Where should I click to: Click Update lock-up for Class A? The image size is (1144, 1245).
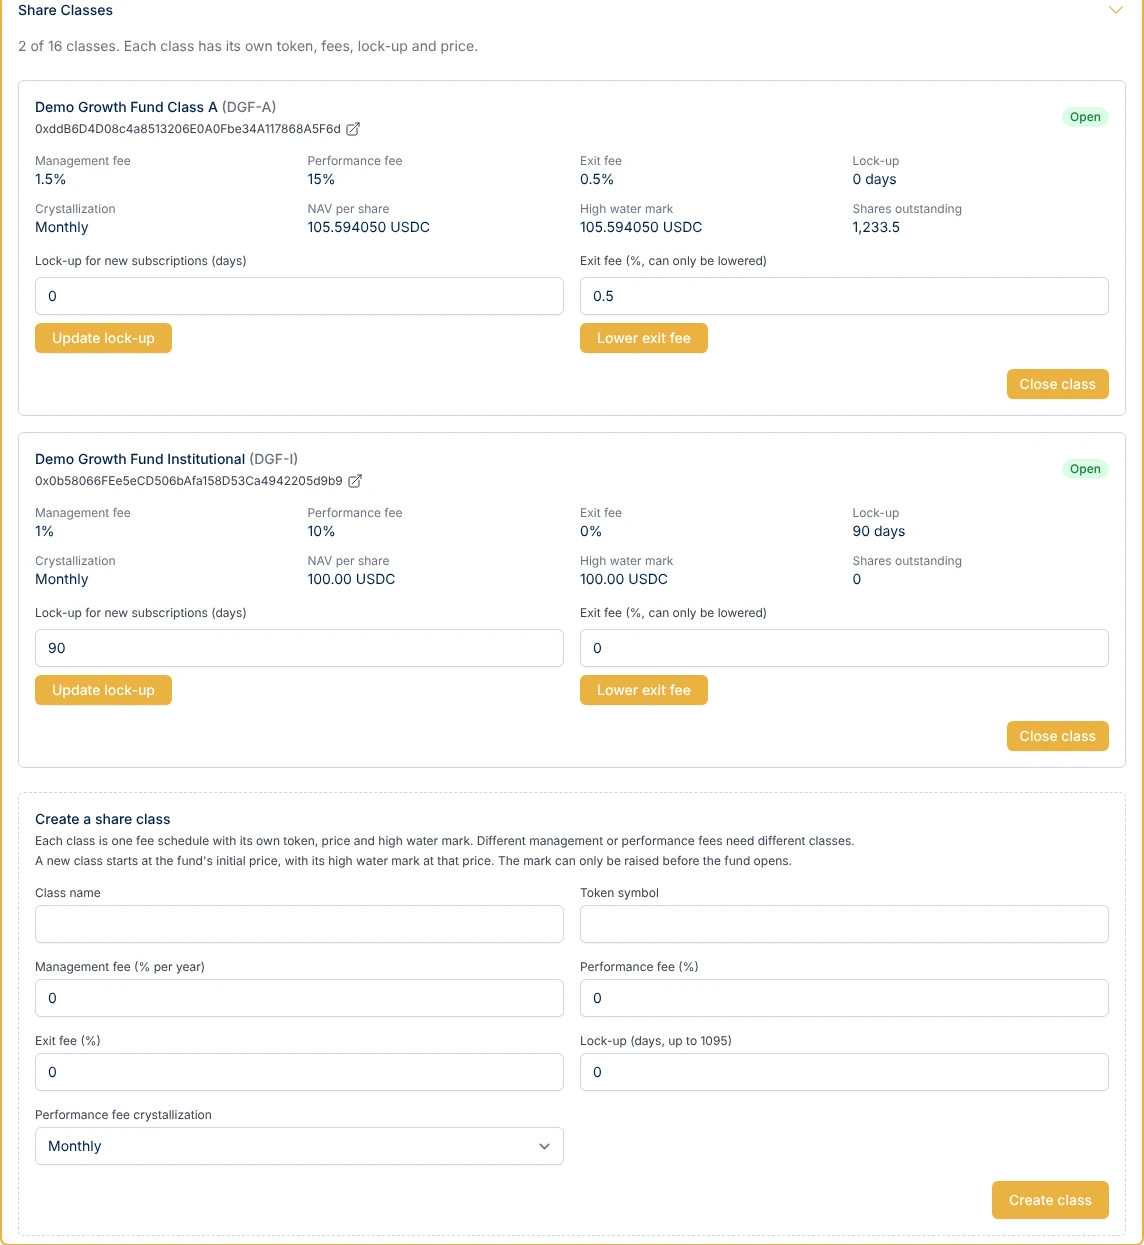103,338
